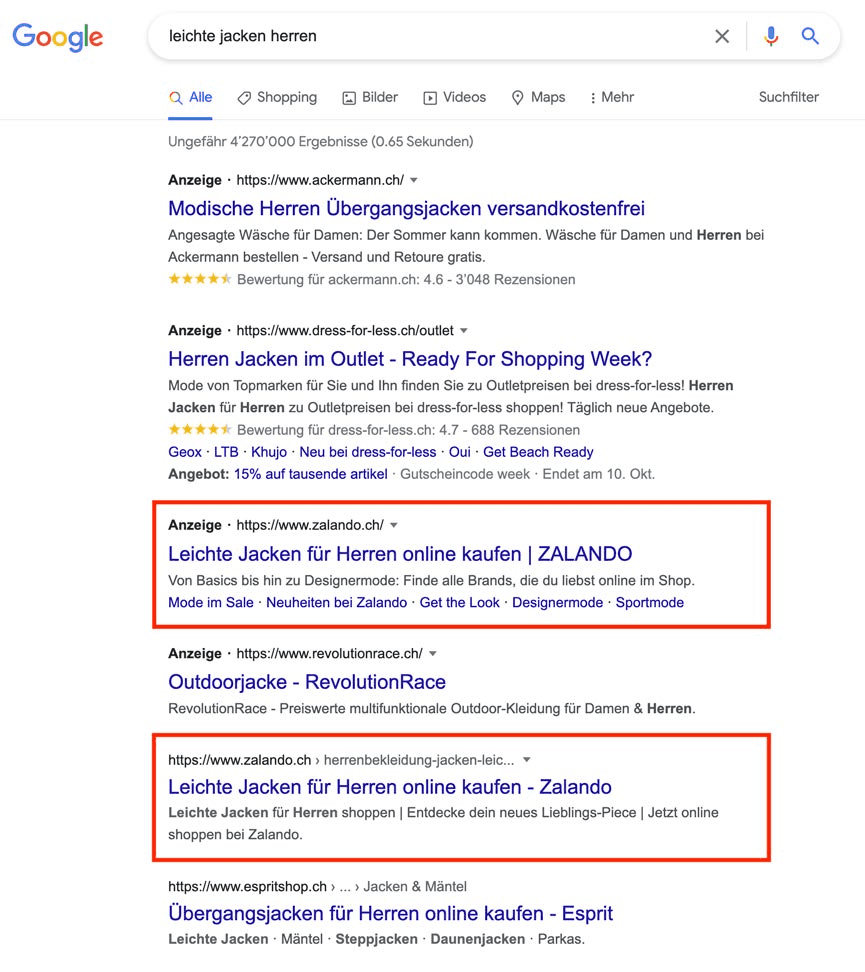865x972 pixels.
Task: Open the Esprit Übergangsjacken result
Action: point(390,913)
